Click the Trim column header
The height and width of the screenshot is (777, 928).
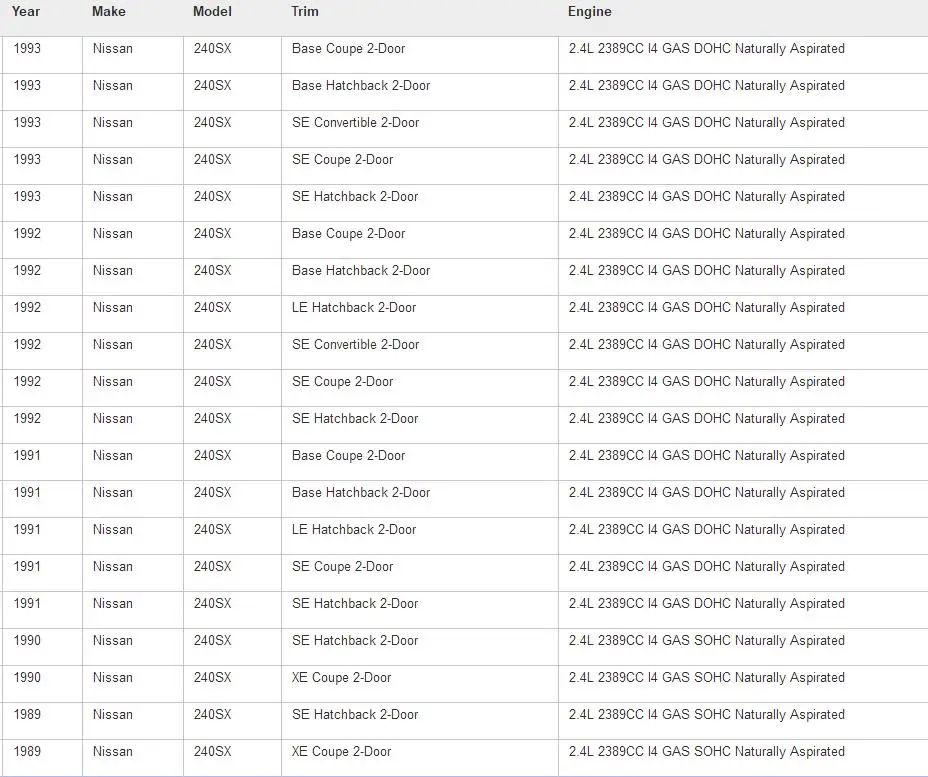point(305,11)
